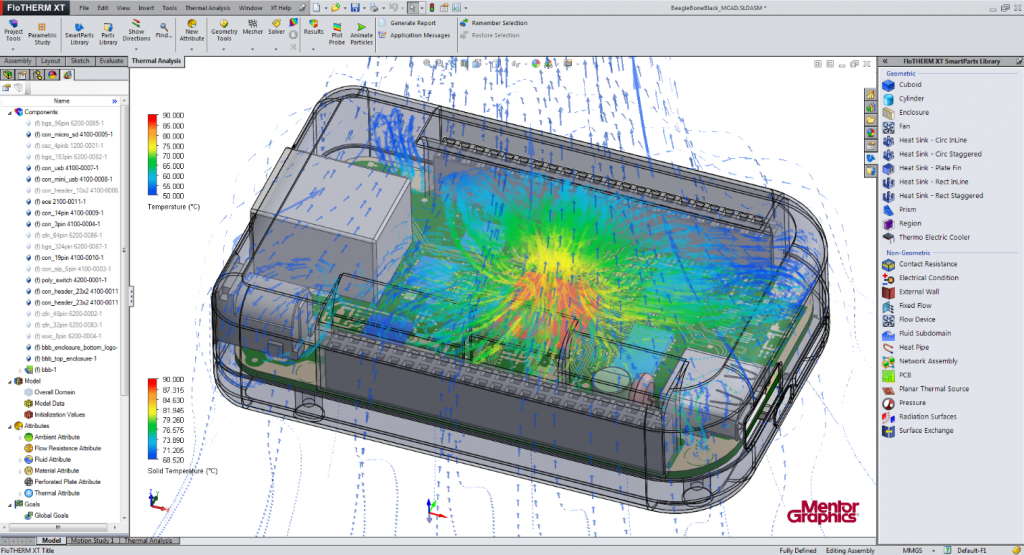1024x555 pixels.
Task: Click the Solid Temperature color legend bar
Action: click(x=153, y=420)
